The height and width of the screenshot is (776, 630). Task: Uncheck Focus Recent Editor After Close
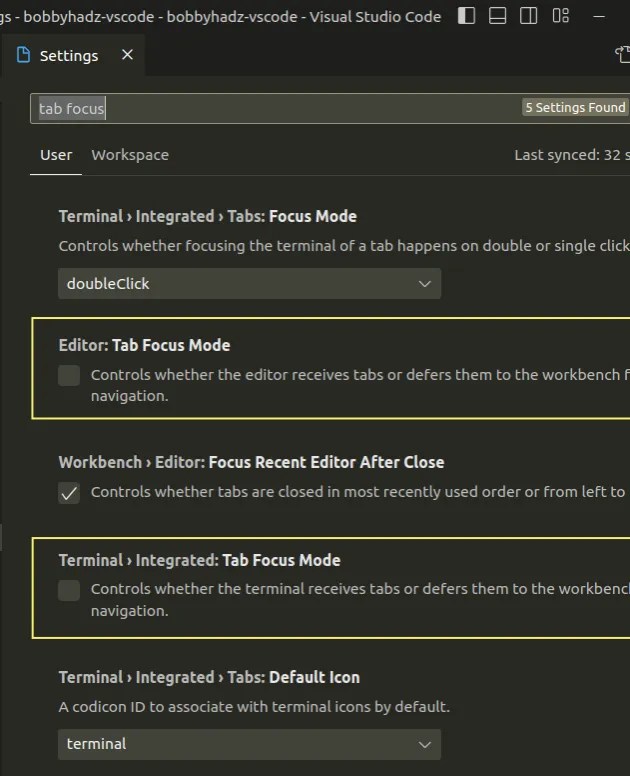coord(69,492)
